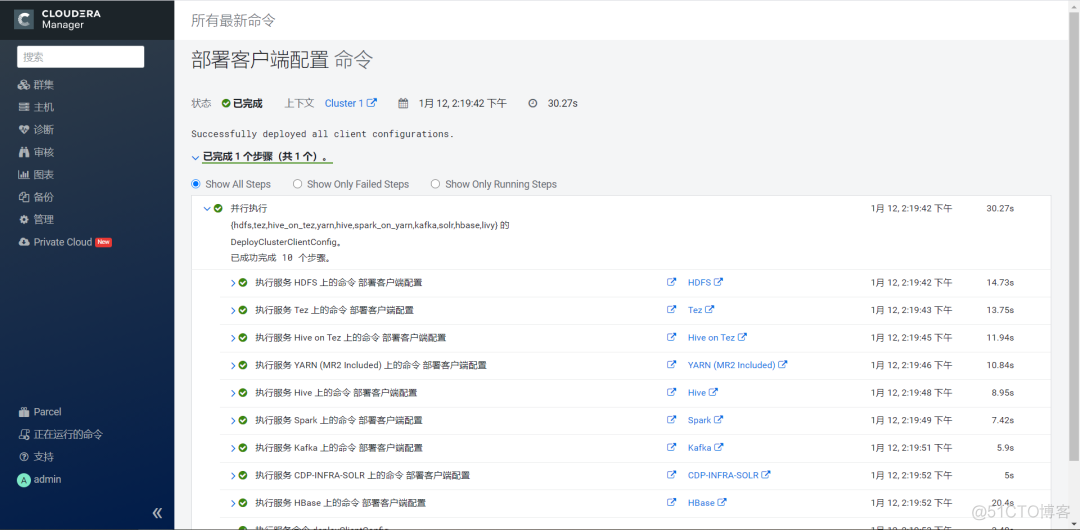Click the green check icon beside 并行执行
Screen dimensions: 1080x530
tap(218, 208)
